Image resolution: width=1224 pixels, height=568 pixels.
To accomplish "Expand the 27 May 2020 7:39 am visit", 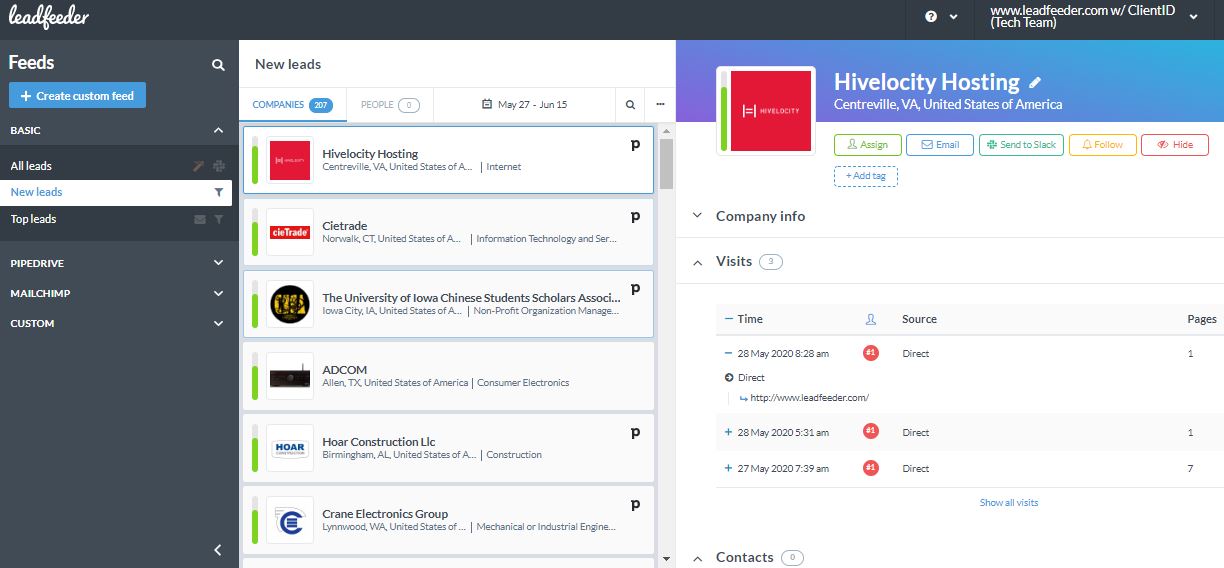I will click(729, 468).
